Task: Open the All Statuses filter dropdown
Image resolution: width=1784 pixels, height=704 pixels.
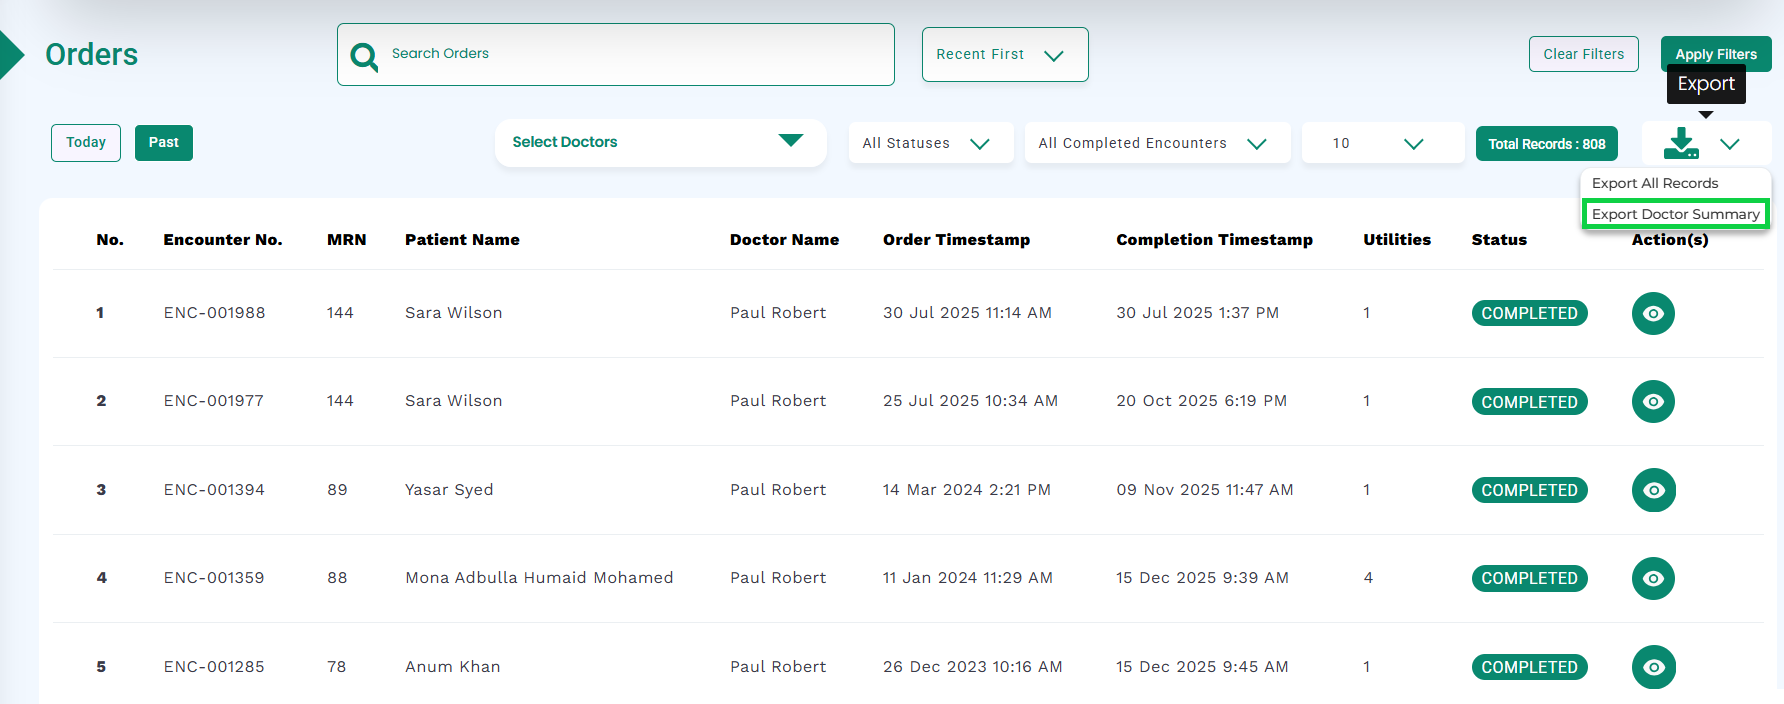Action: [930, 143]
